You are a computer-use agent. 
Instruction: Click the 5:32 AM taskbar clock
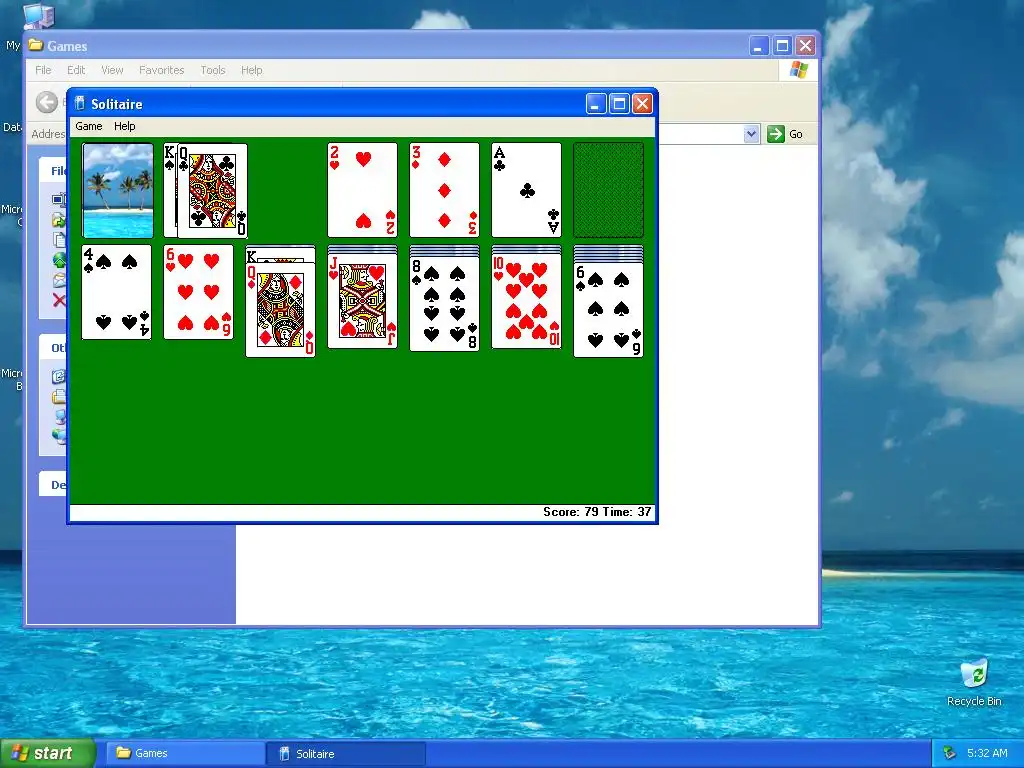(x=987, y=754)
